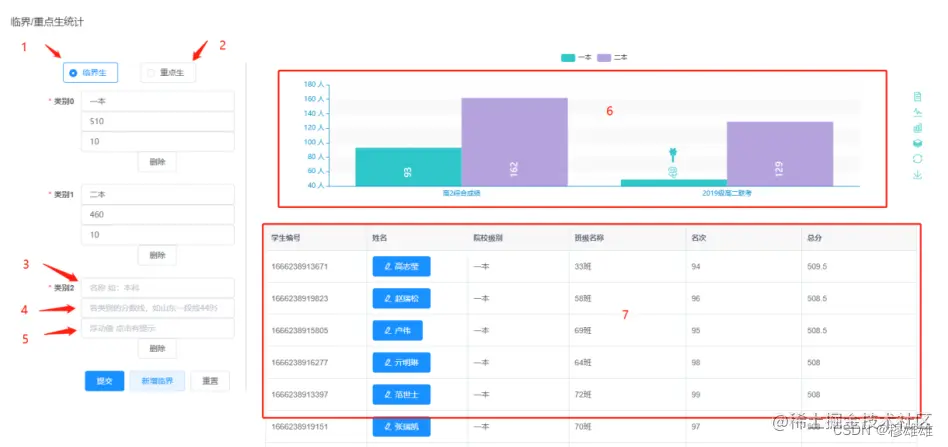Focus the 类别0 float value field containing 10
Screen dimensions: 948x447
(x=157, y=142)
